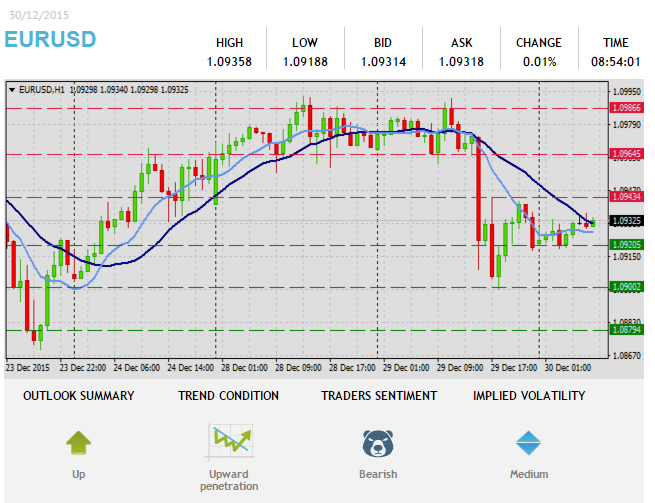
Task: Click the 24 Dec 14:00 time axis label
Action: 190,368
